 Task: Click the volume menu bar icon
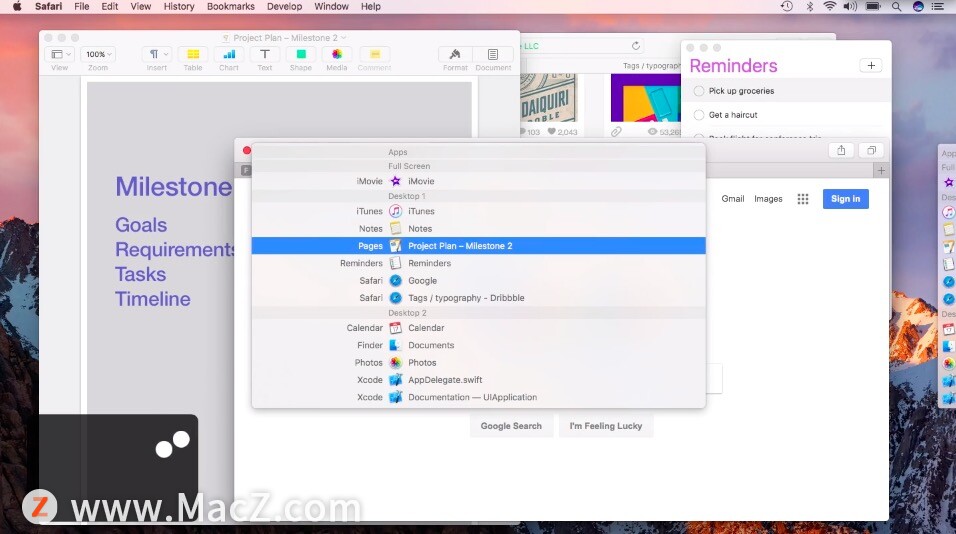coord(849,6)
